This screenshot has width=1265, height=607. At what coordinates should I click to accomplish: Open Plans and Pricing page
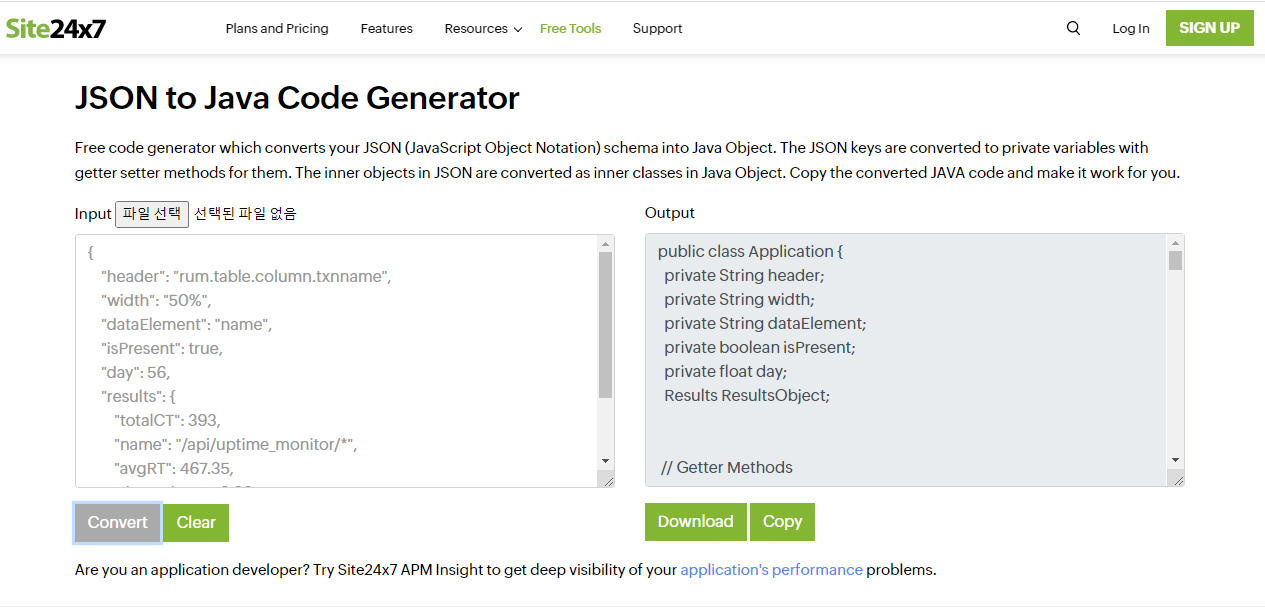(277, 28)
